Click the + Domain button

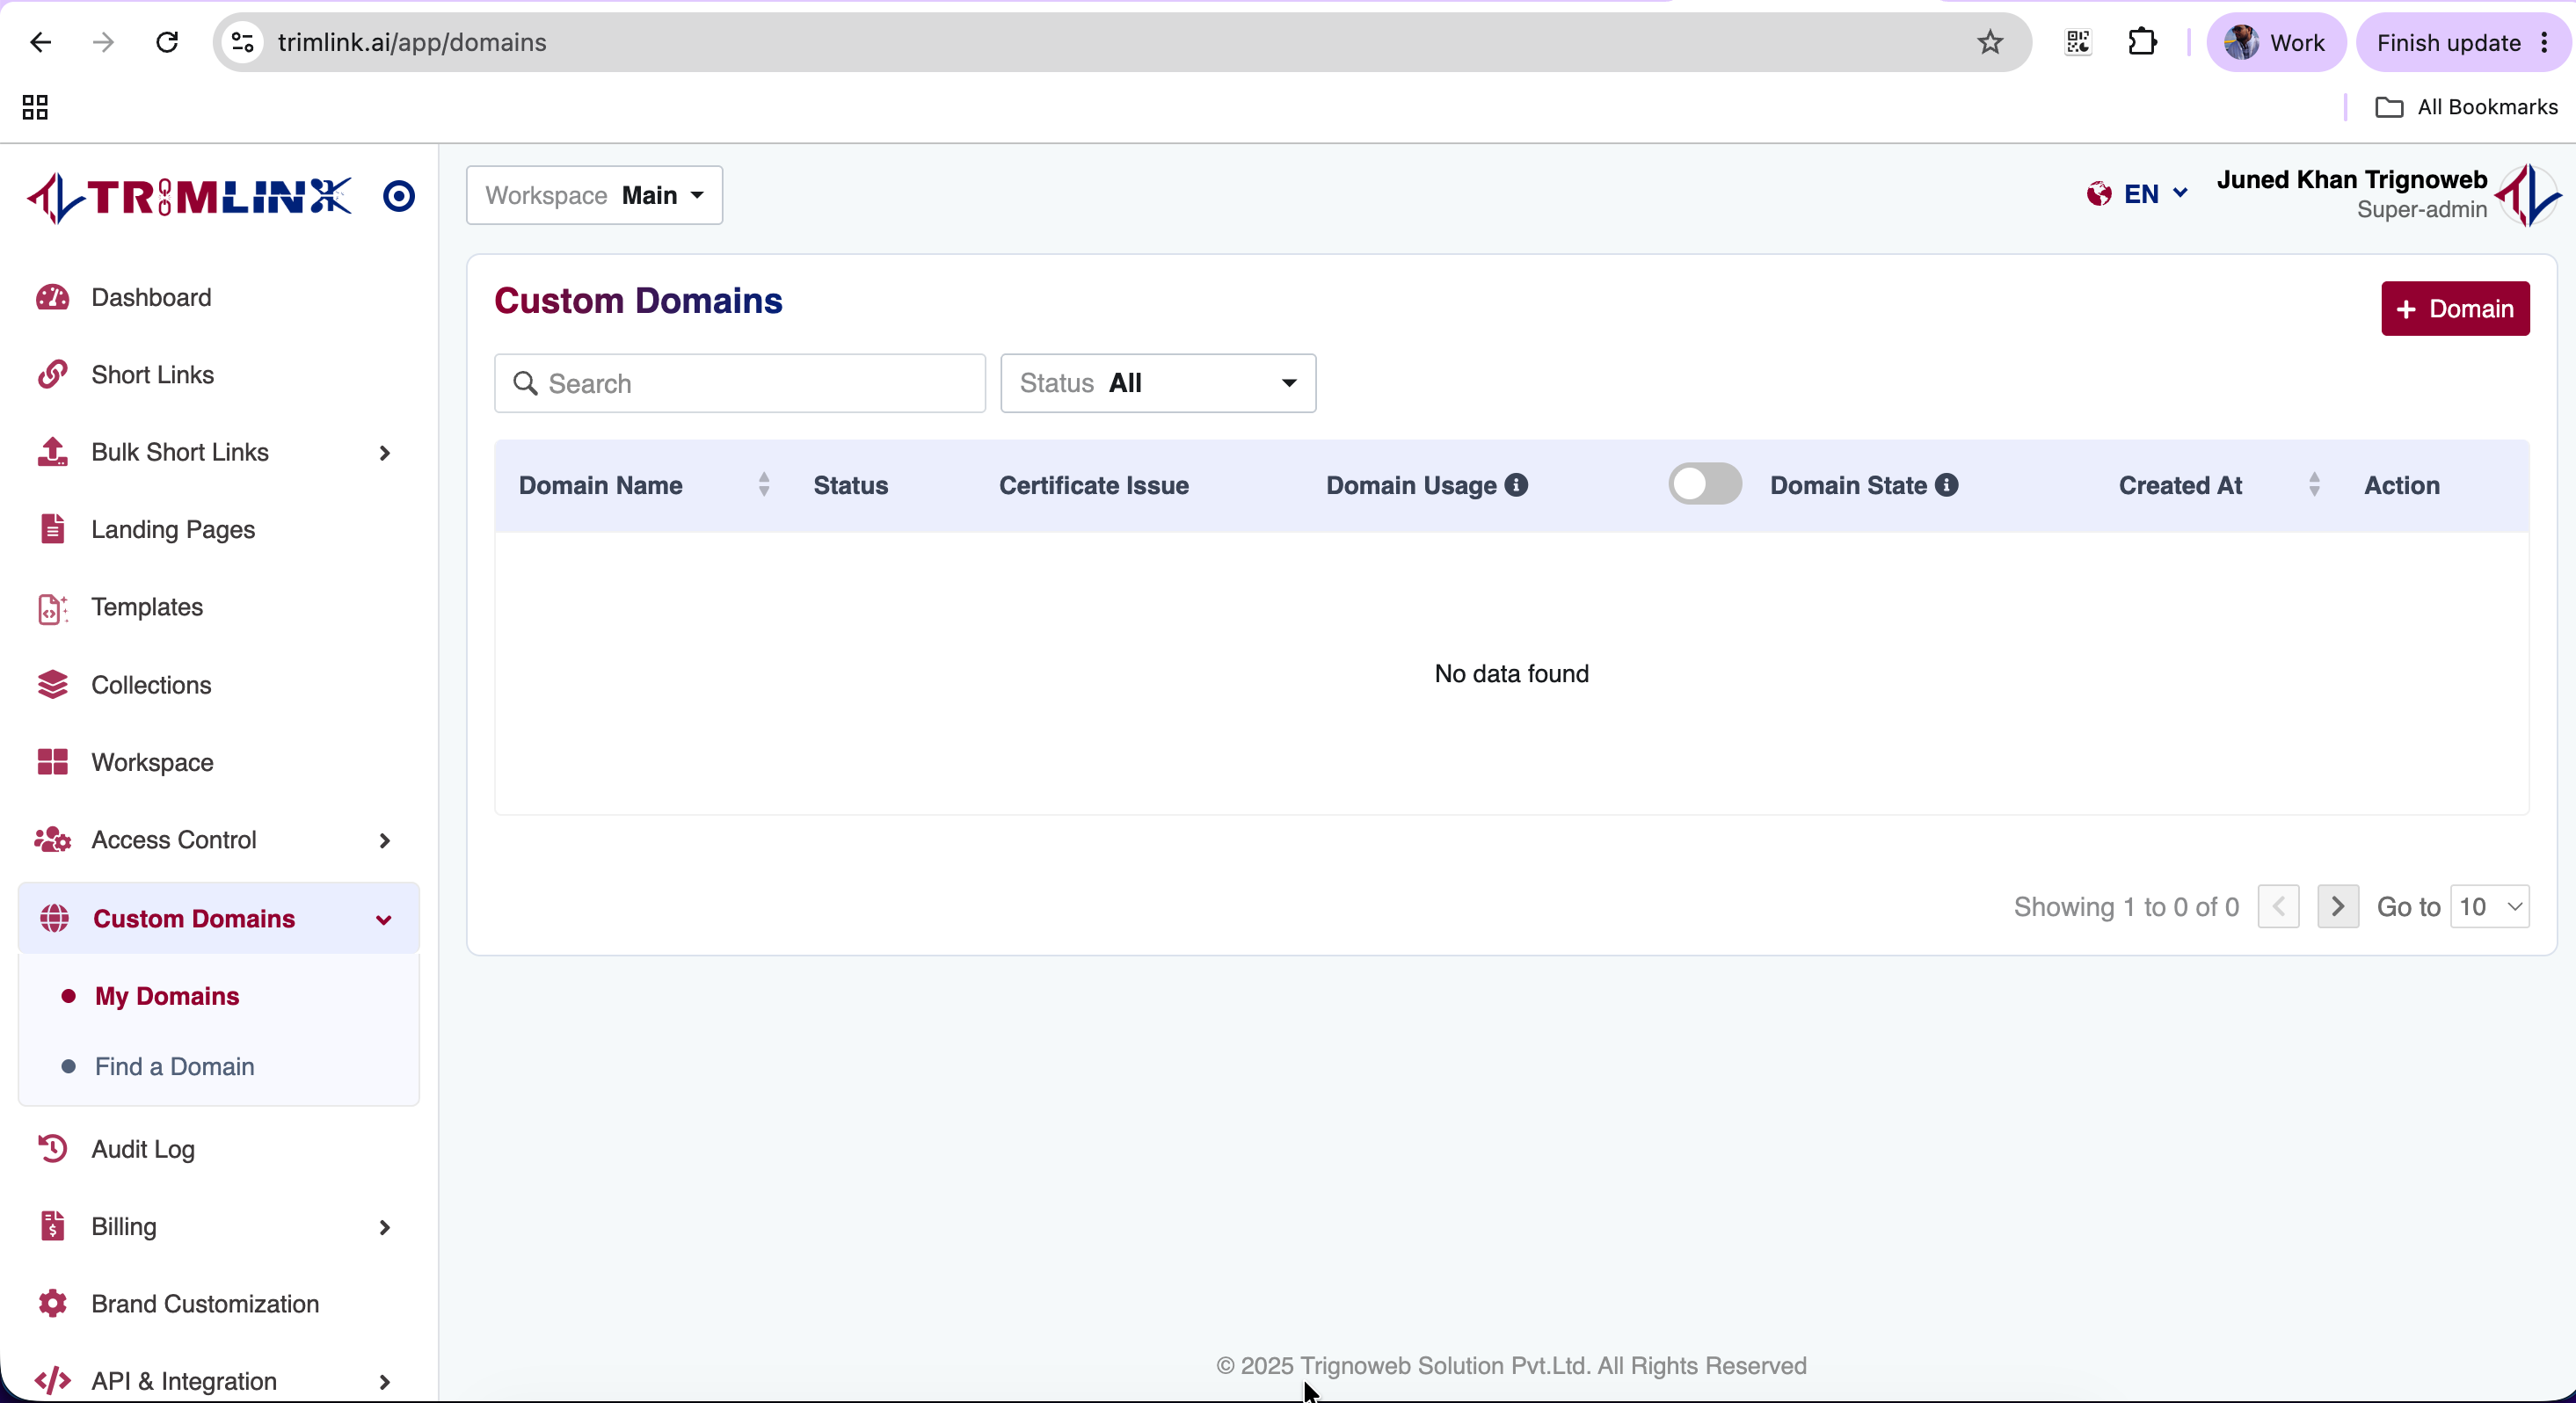coord(2455,309)
